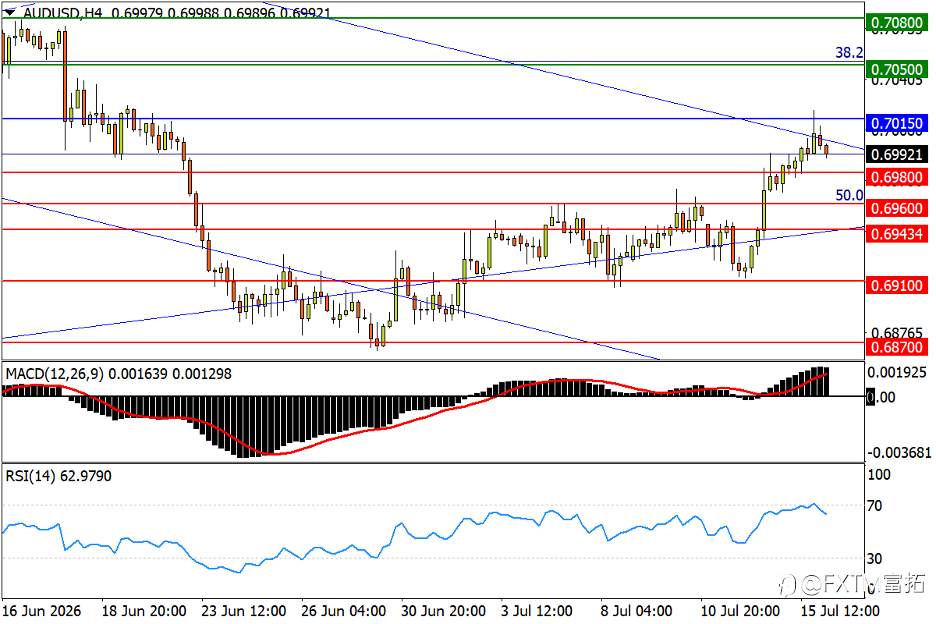Select the RSI(14) indicator label

click(30, 476)
